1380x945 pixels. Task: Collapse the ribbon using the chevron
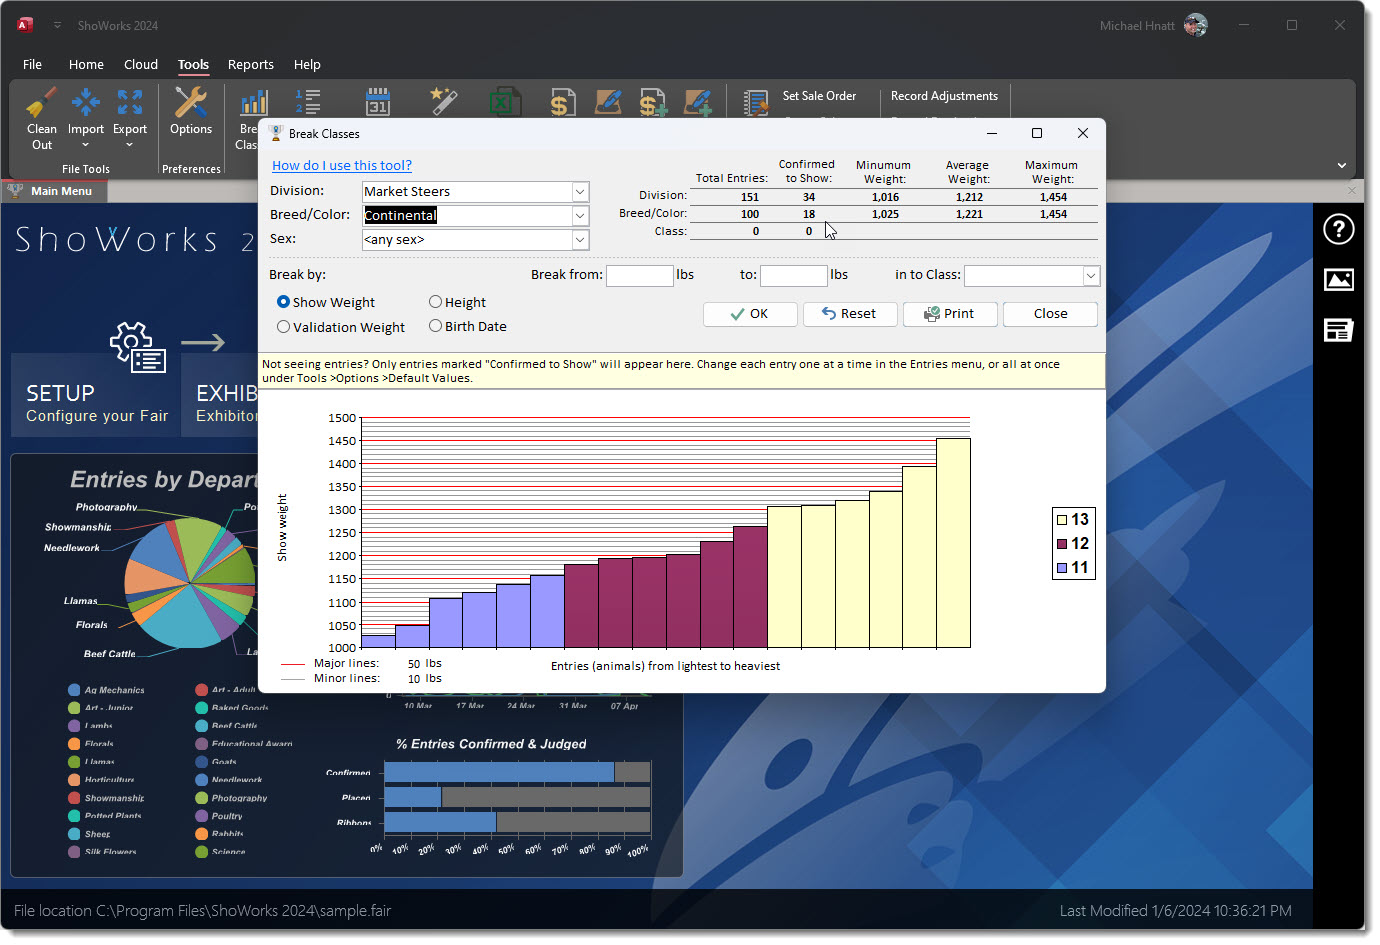(1341, 165)
